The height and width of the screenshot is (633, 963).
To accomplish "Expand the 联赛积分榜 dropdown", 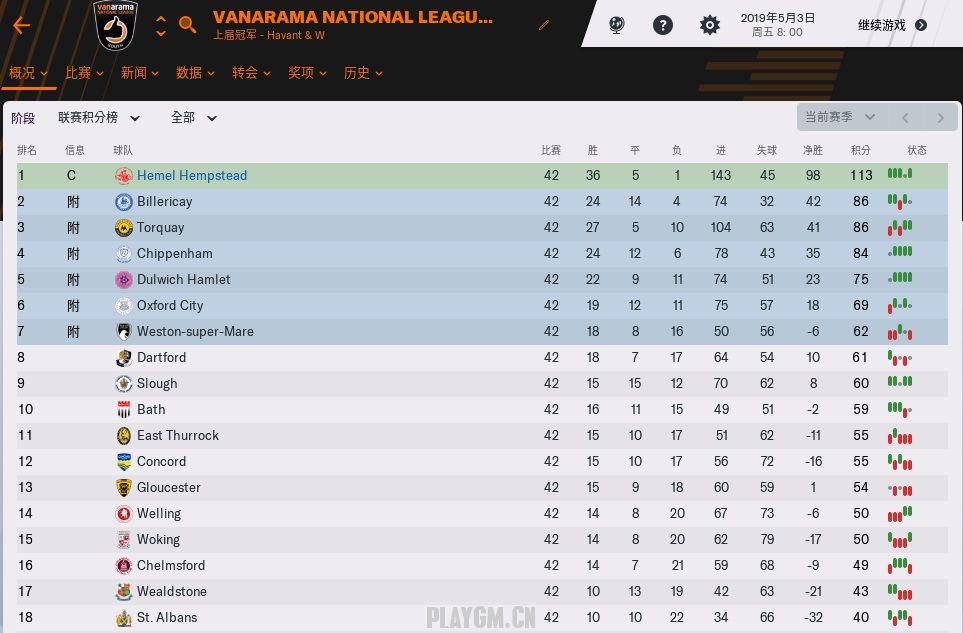I will [99, 117].
